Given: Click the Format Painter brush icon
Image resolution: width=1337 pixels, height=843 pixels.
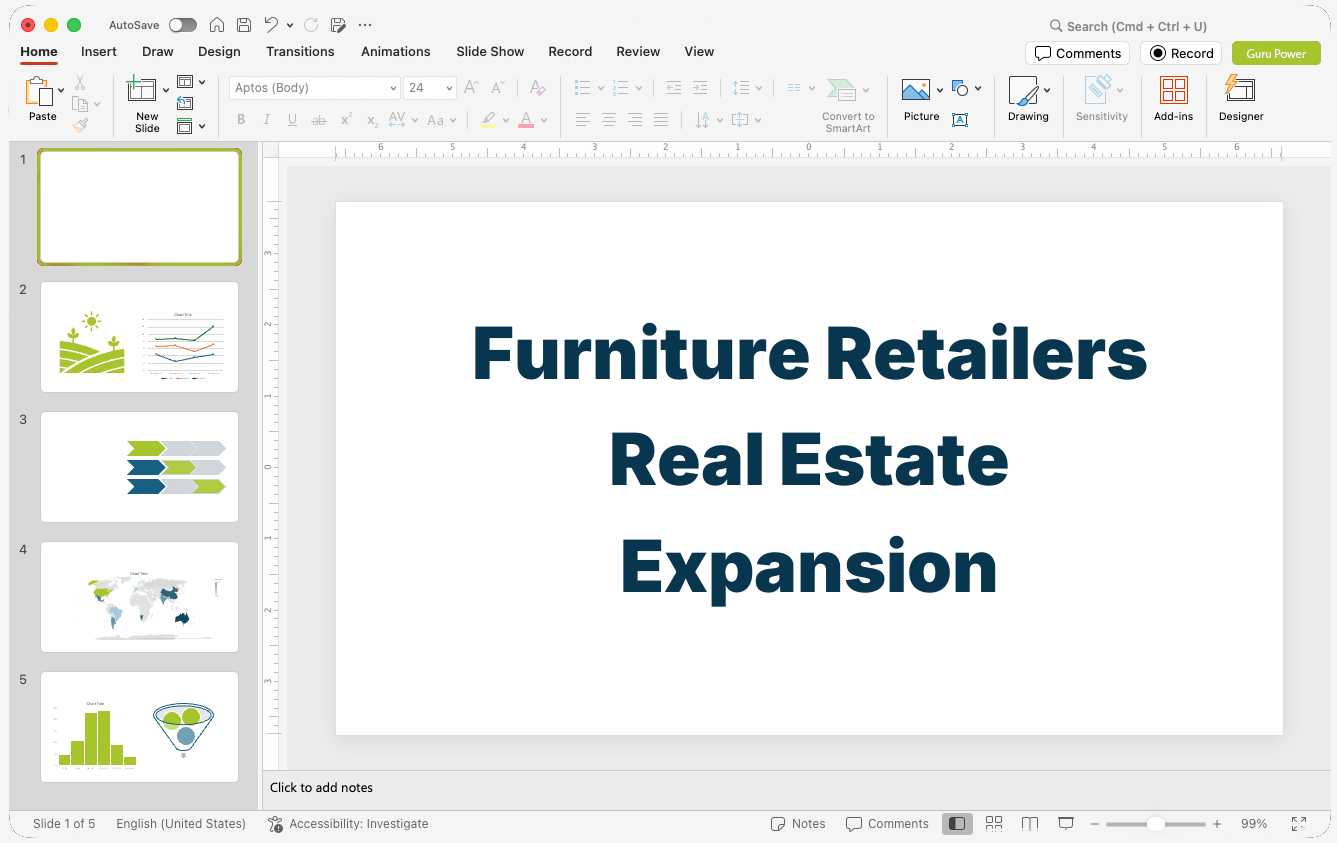Looking at the screenshot, I should tap(80, 125).
